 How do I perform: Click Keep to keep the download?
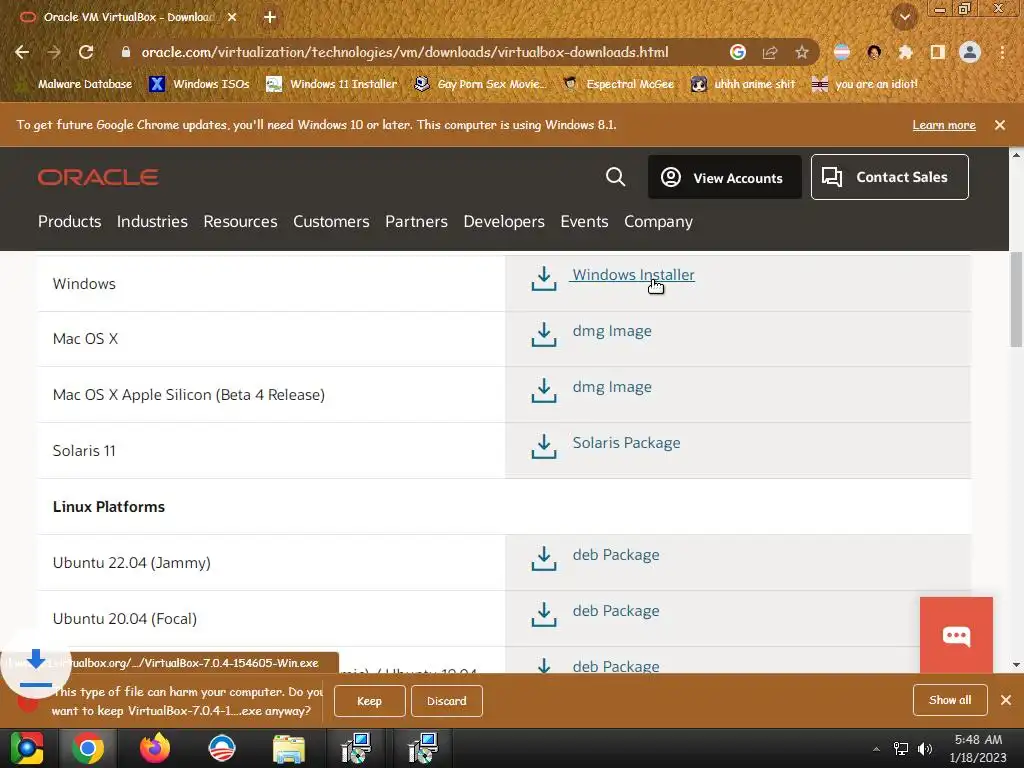coord(370,701)
